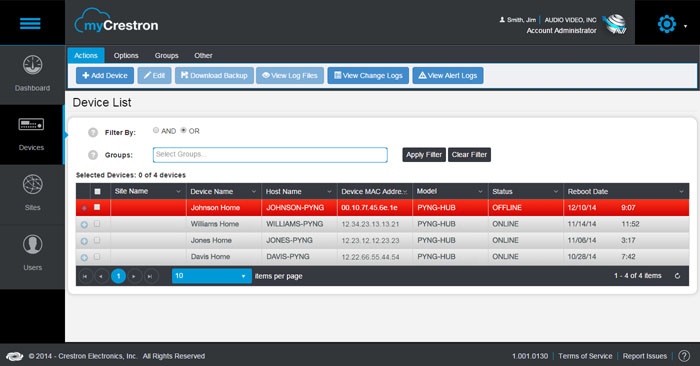The height and width of the screenshot is (366, 700).
Task: Check the Jones Home row checkbox
Action: [97, 240]
